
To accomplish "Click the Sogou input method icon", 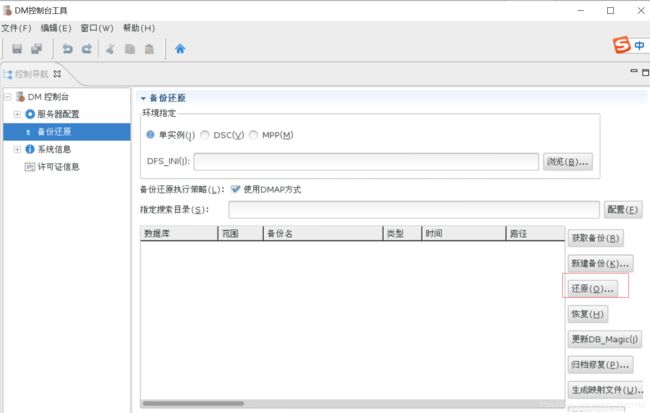I will click(621, 45).
